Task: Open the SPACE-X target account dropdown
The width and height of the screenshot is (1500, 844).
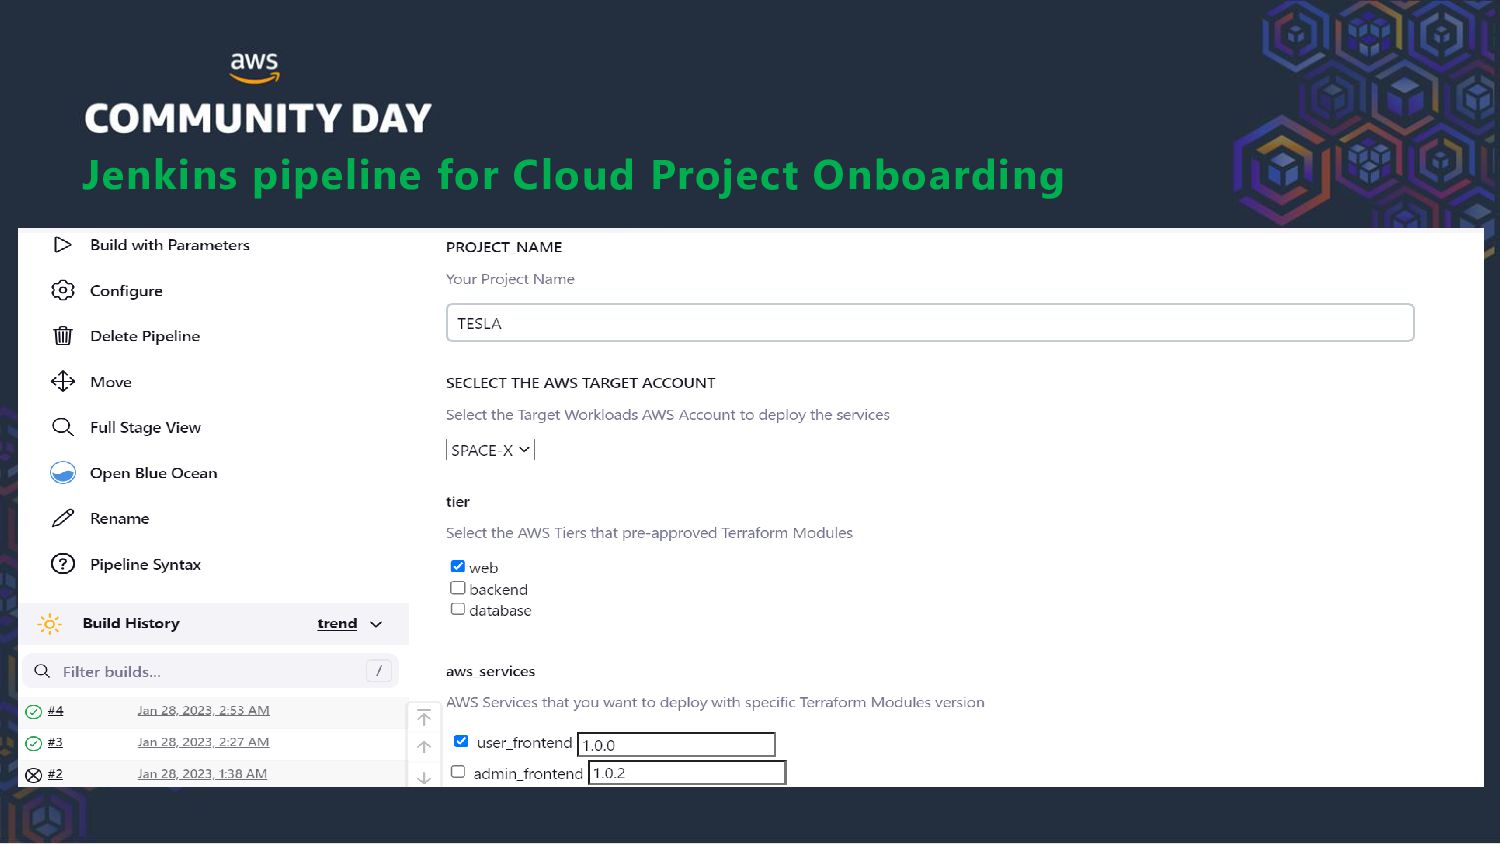Action: click(490, 450)
